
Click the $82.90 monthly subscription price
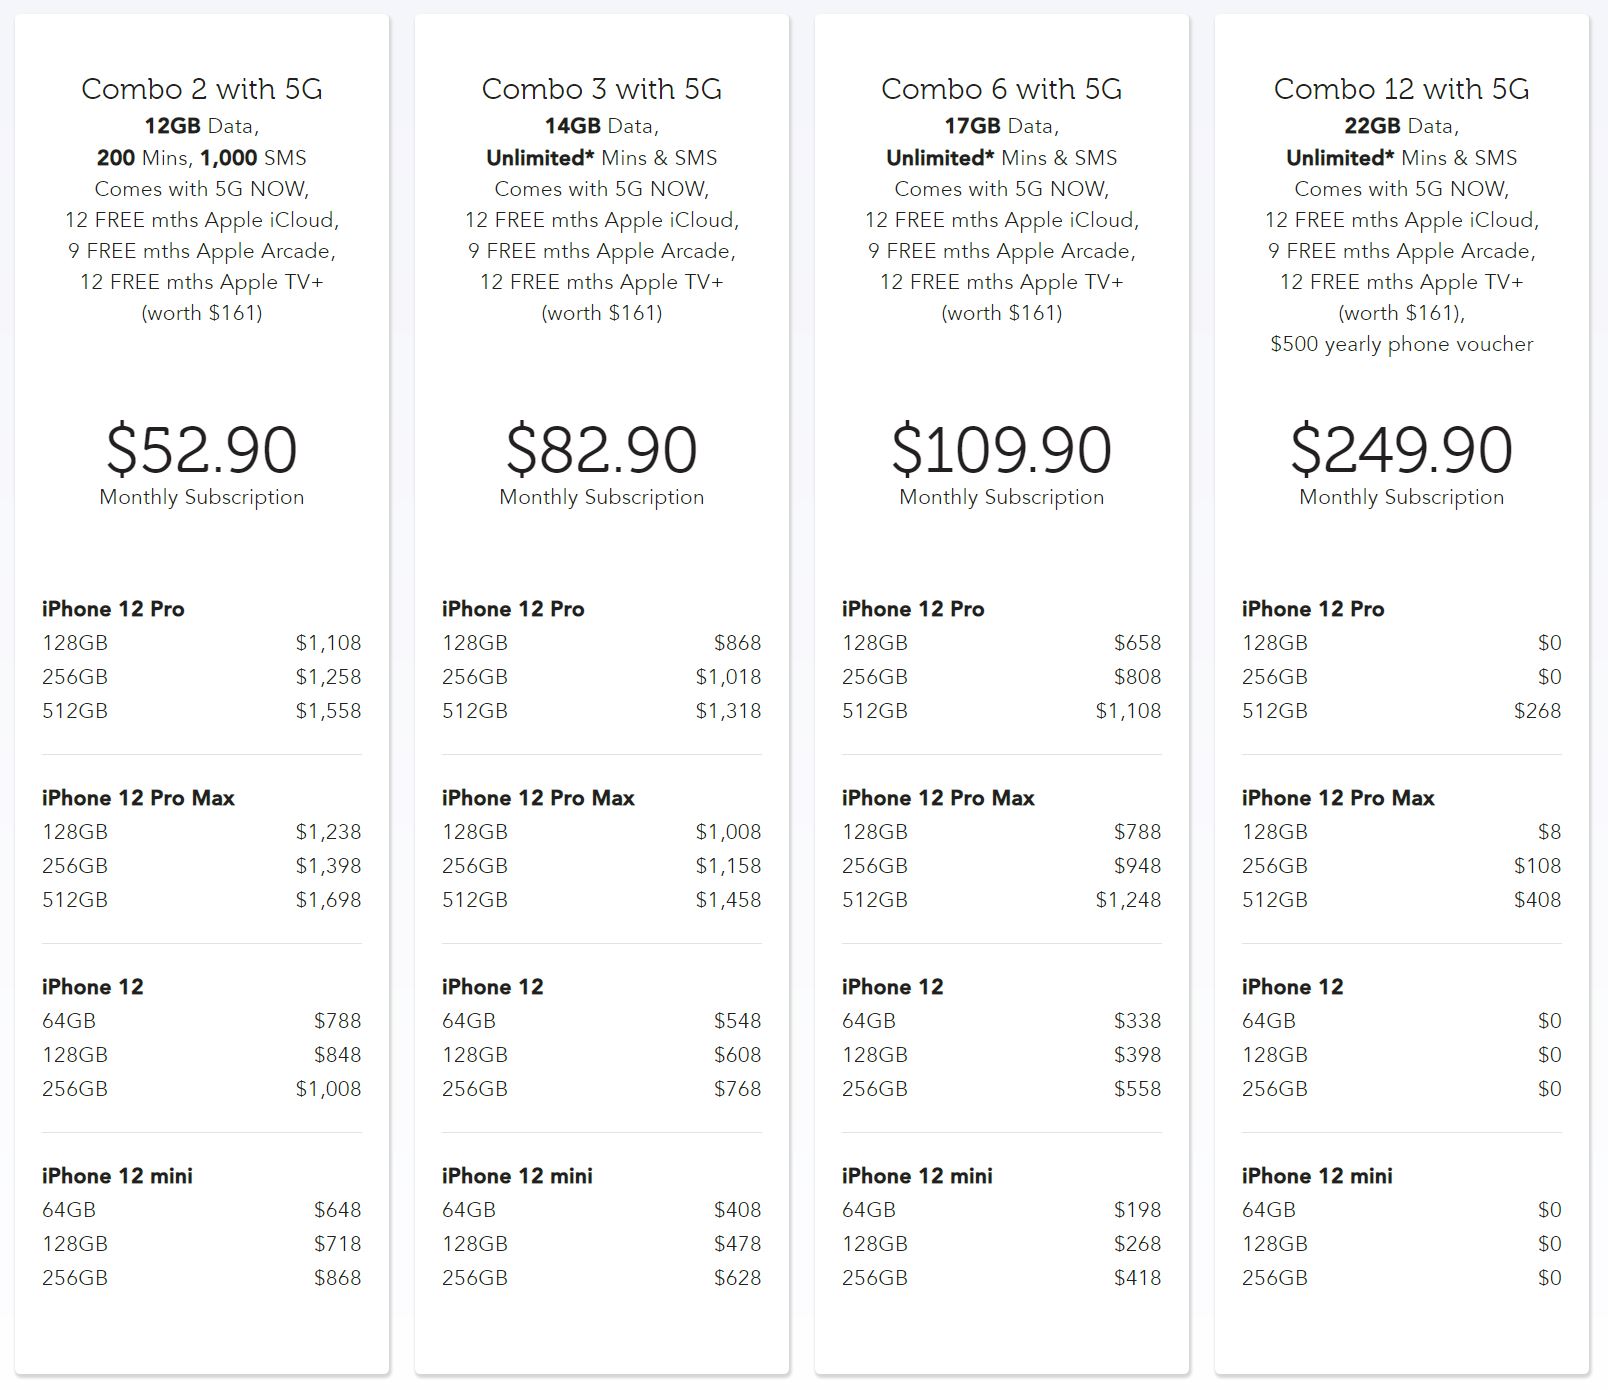click(602, 449)
